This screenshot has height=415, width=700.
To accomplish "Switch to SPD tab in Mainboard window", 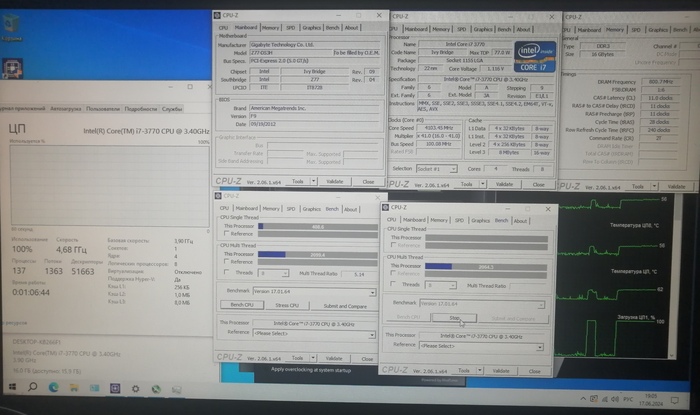I will [291, 28].
